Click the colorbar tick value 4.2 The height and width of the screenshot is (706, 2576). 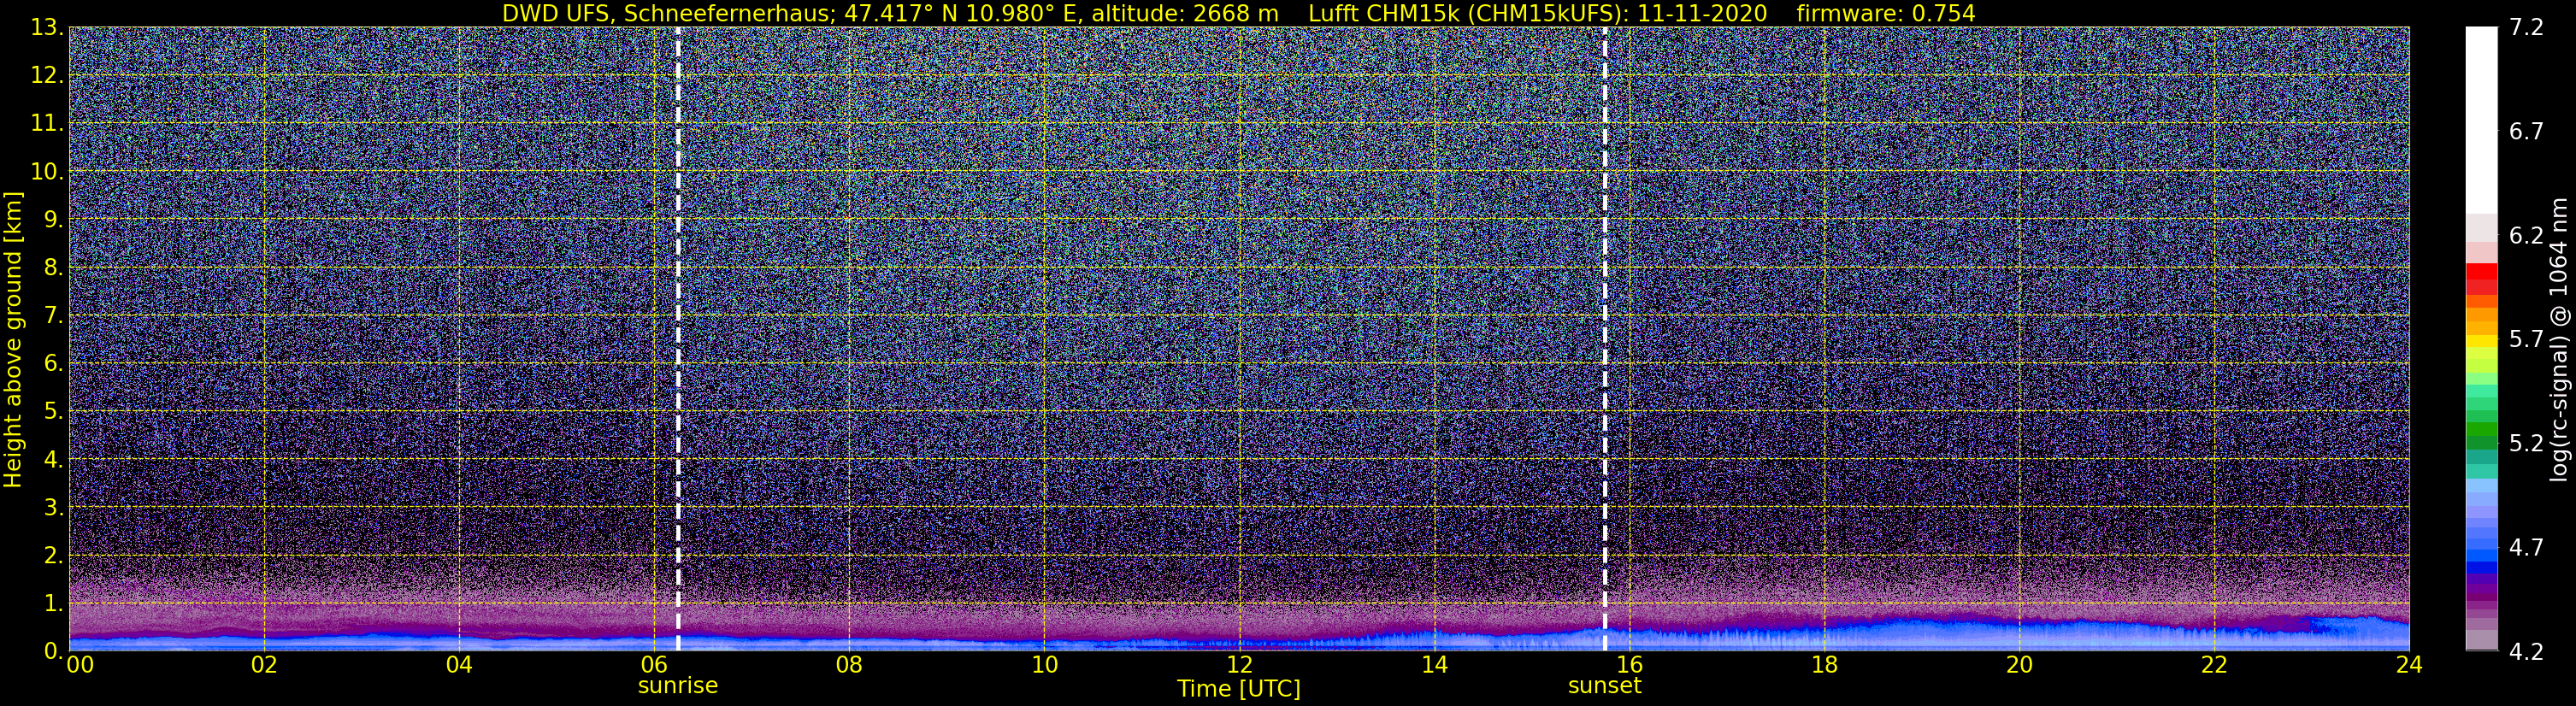[2526, 652]
